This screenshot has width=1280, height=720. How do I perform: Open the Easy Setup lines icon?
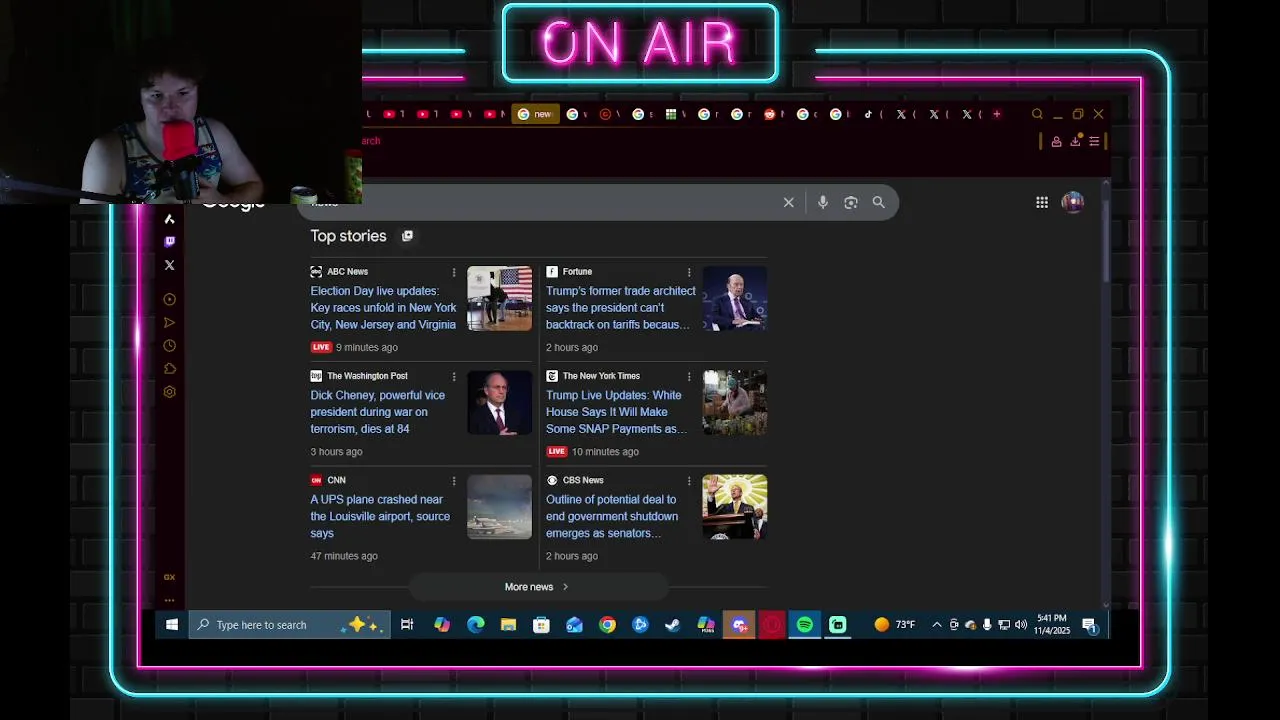(1094, 141)
